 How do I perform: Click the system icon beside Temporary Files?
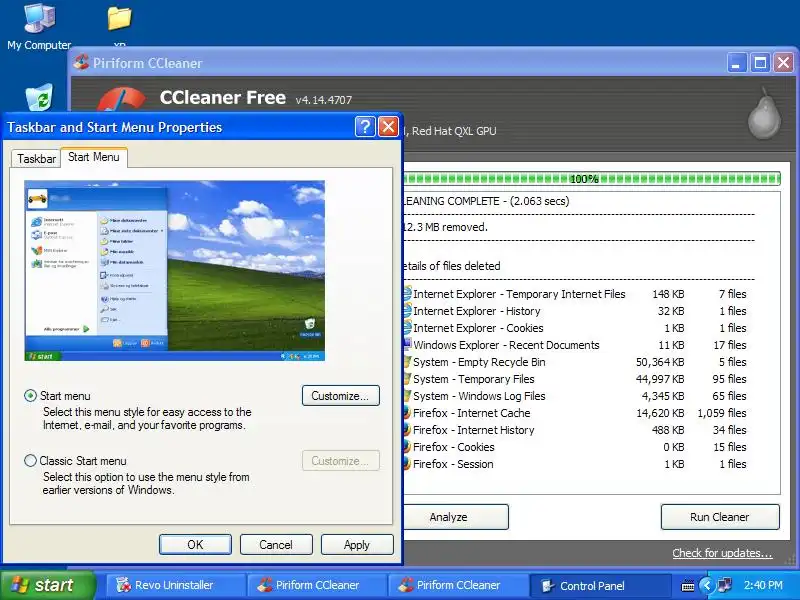(407, 379)
